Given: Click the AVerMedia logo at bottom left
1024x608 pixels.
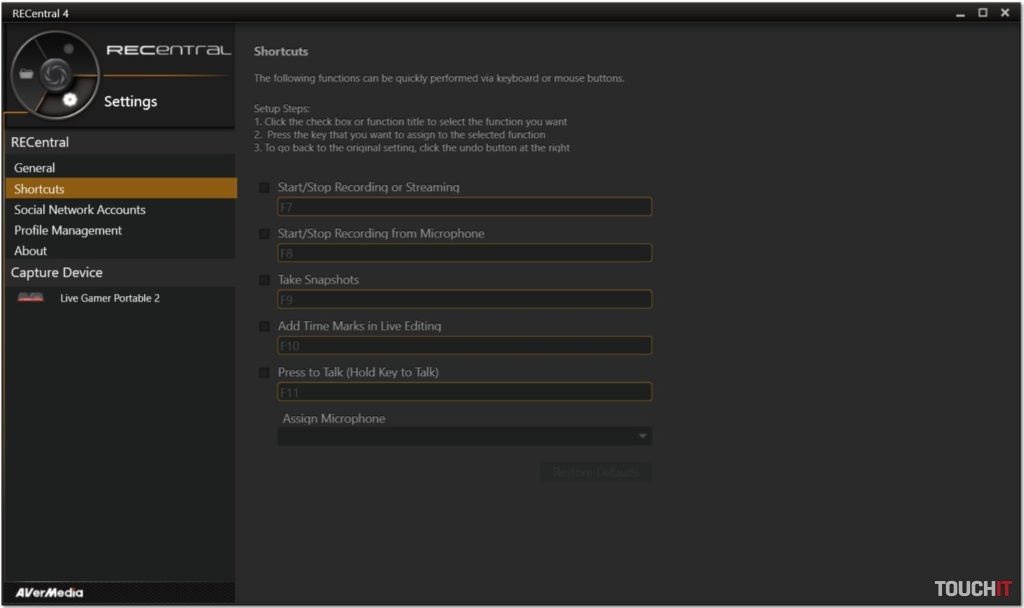Looking at the screenshot, I should pos(49,592).
